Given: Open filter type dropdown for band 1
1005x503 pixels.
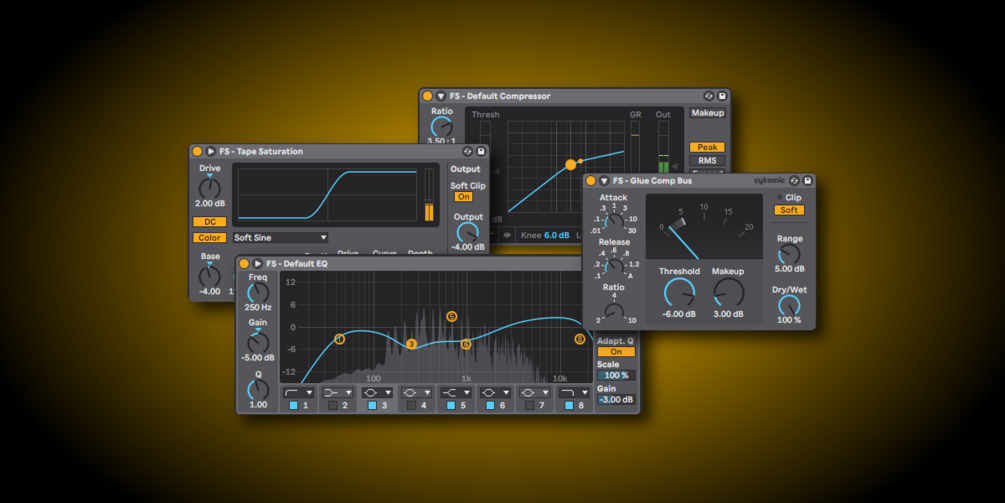Looking at the screenshot, I should tap(299, 393).
